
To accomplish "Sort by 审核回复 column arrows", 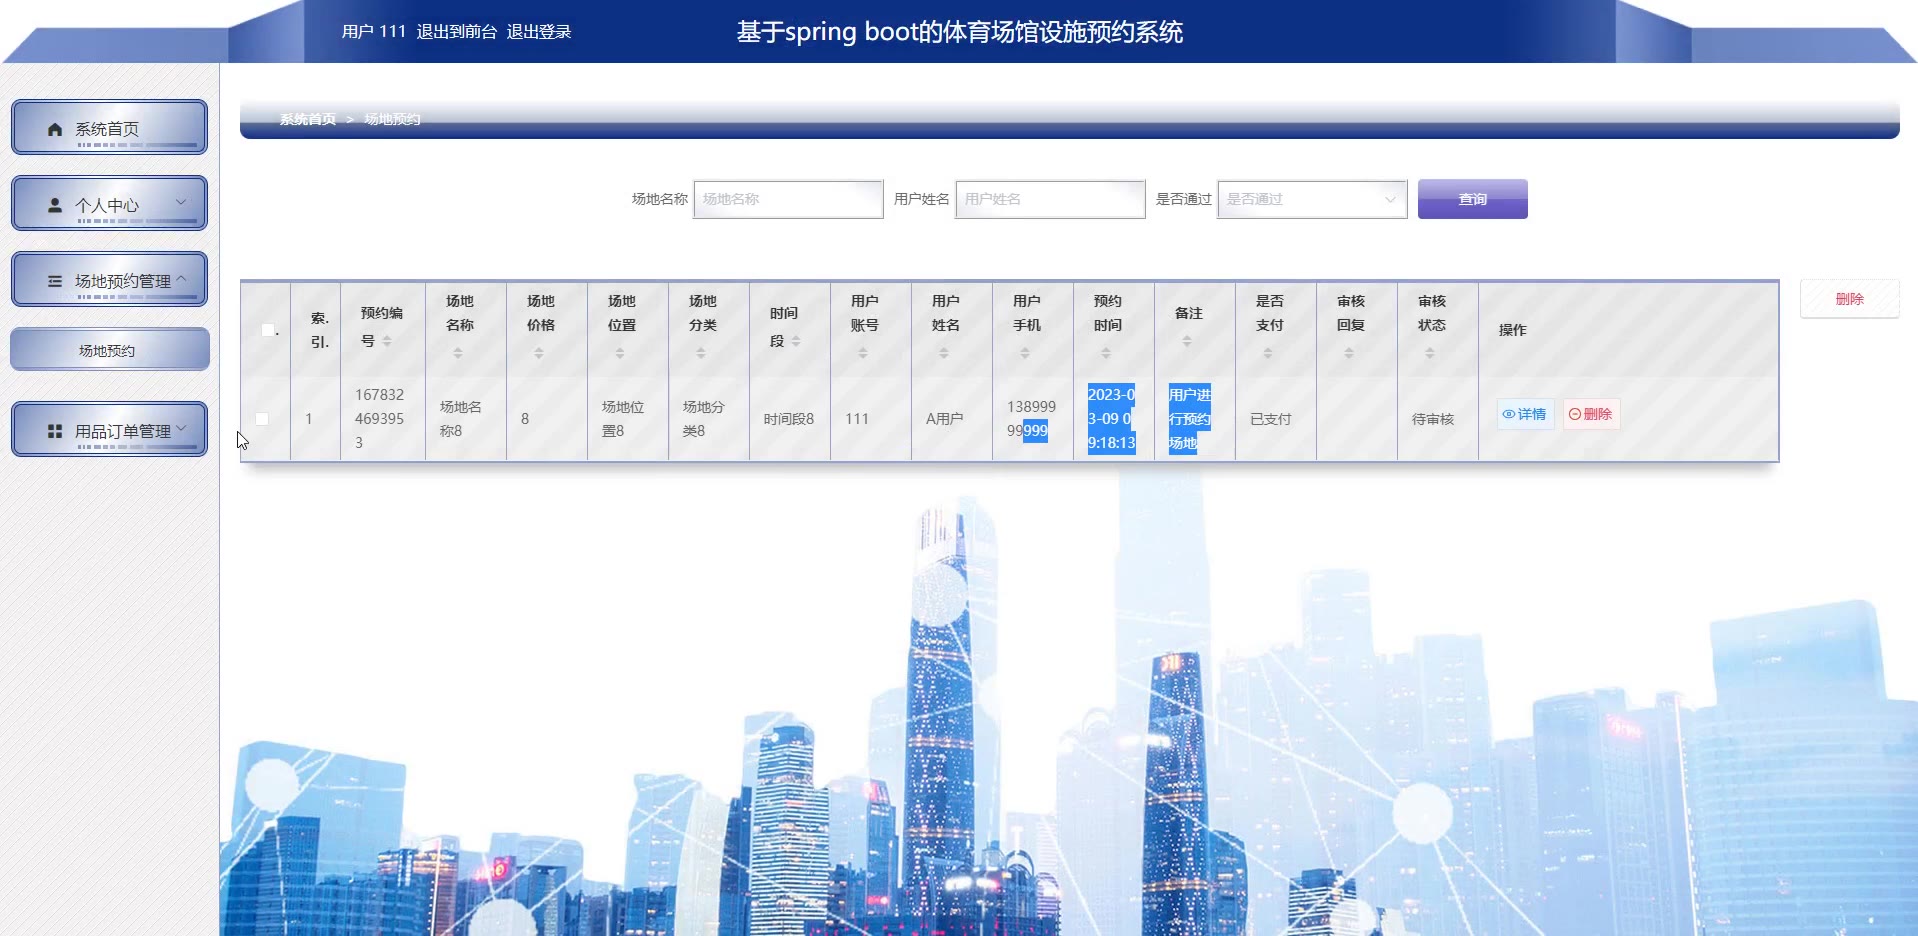I will tap(1349, 353).
